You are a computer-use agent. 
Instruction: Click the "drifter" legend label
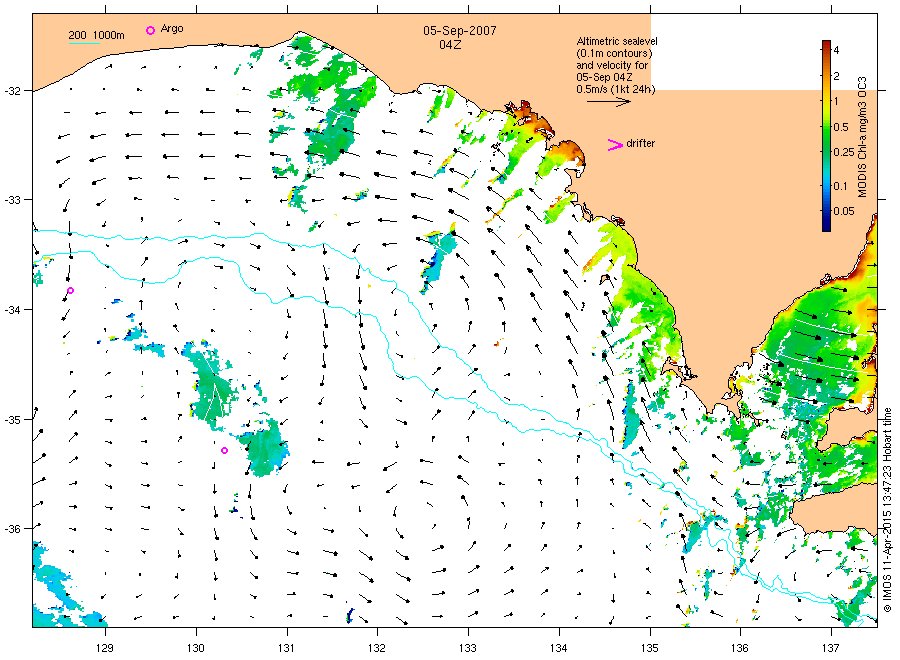[641, 143]
